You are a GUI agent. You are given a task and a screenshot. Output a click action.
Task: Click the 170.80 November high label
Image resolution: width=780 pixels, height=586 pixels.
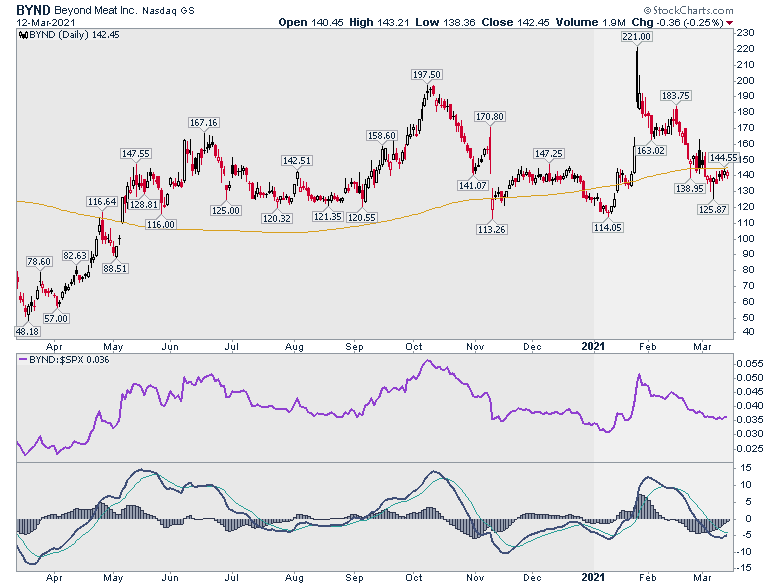pos(489,117)
